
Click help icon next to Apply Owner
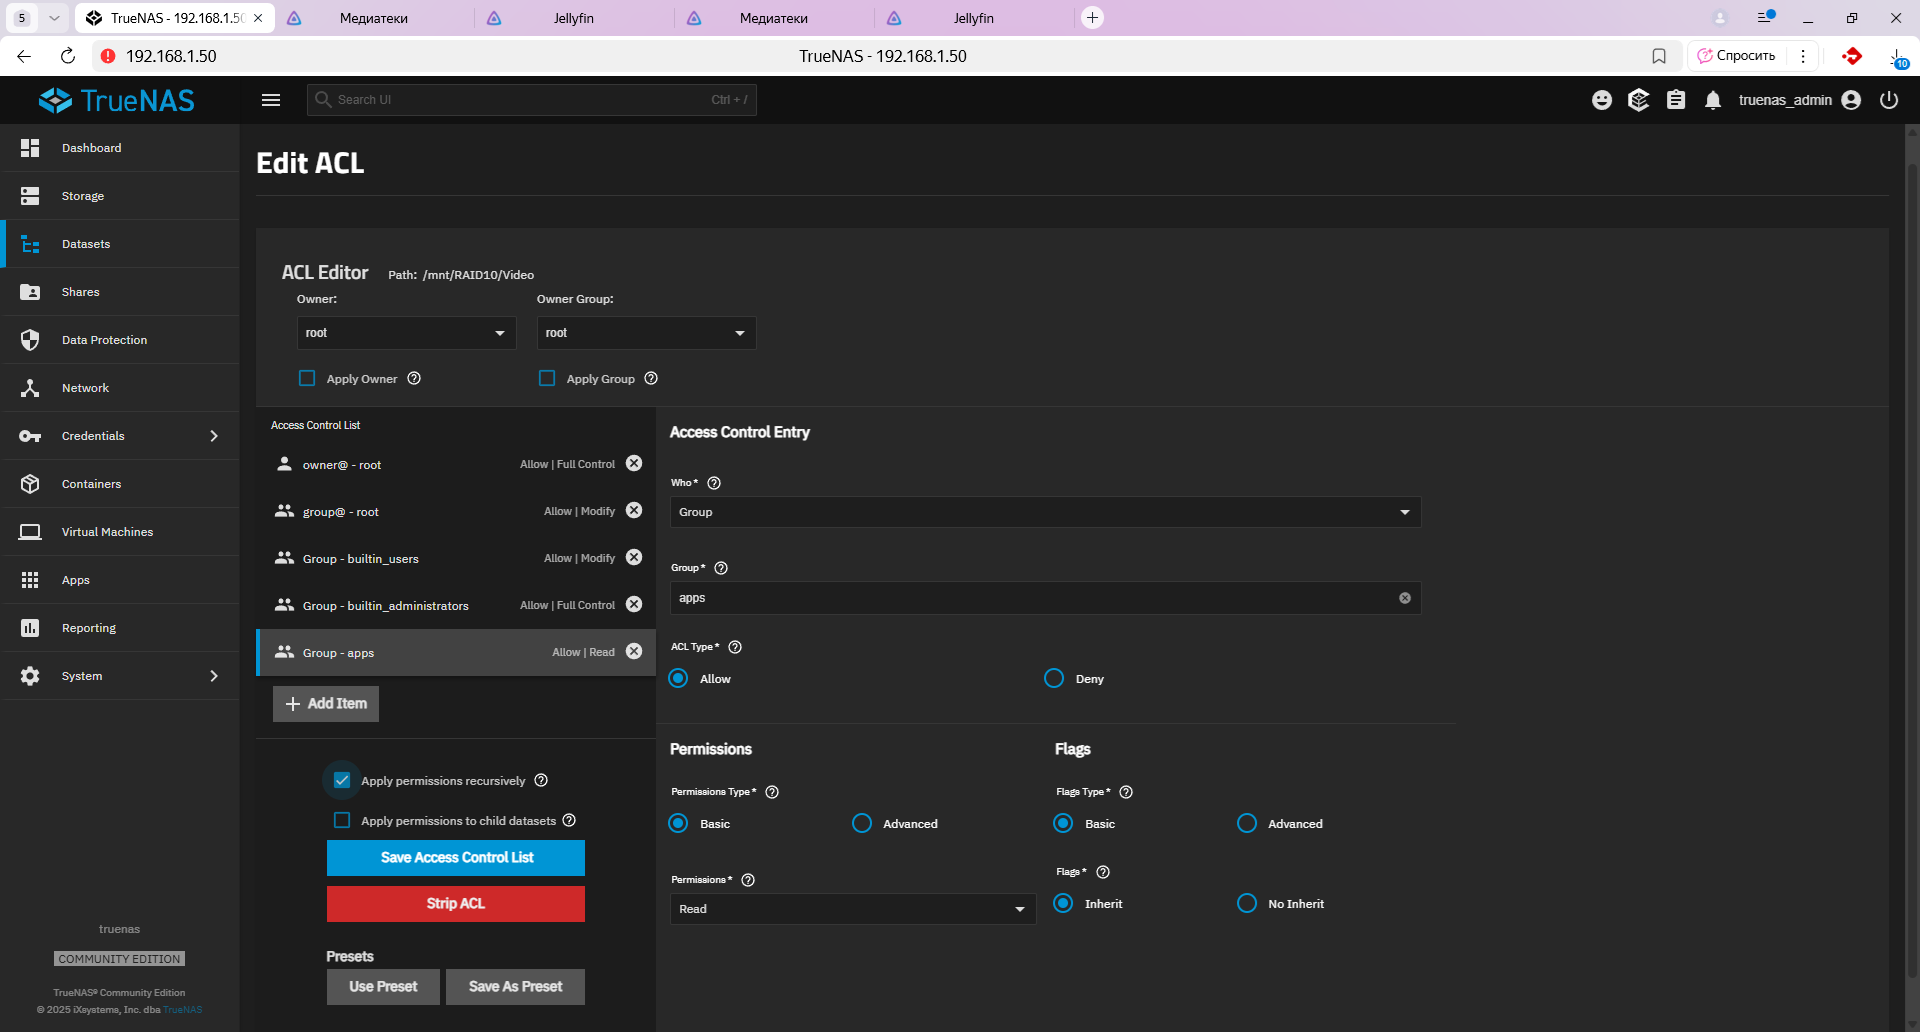pyautogui.click(x=414, y=379)
